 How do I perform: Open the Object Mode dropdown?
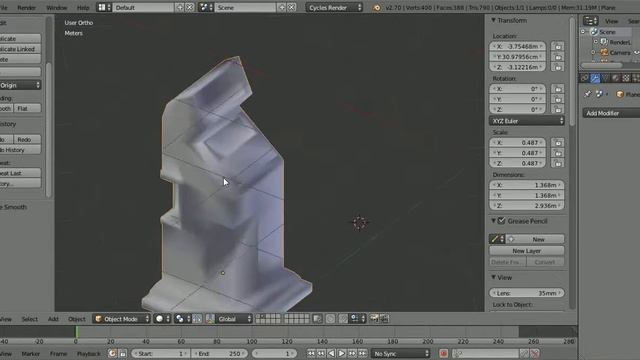point(122,319)
